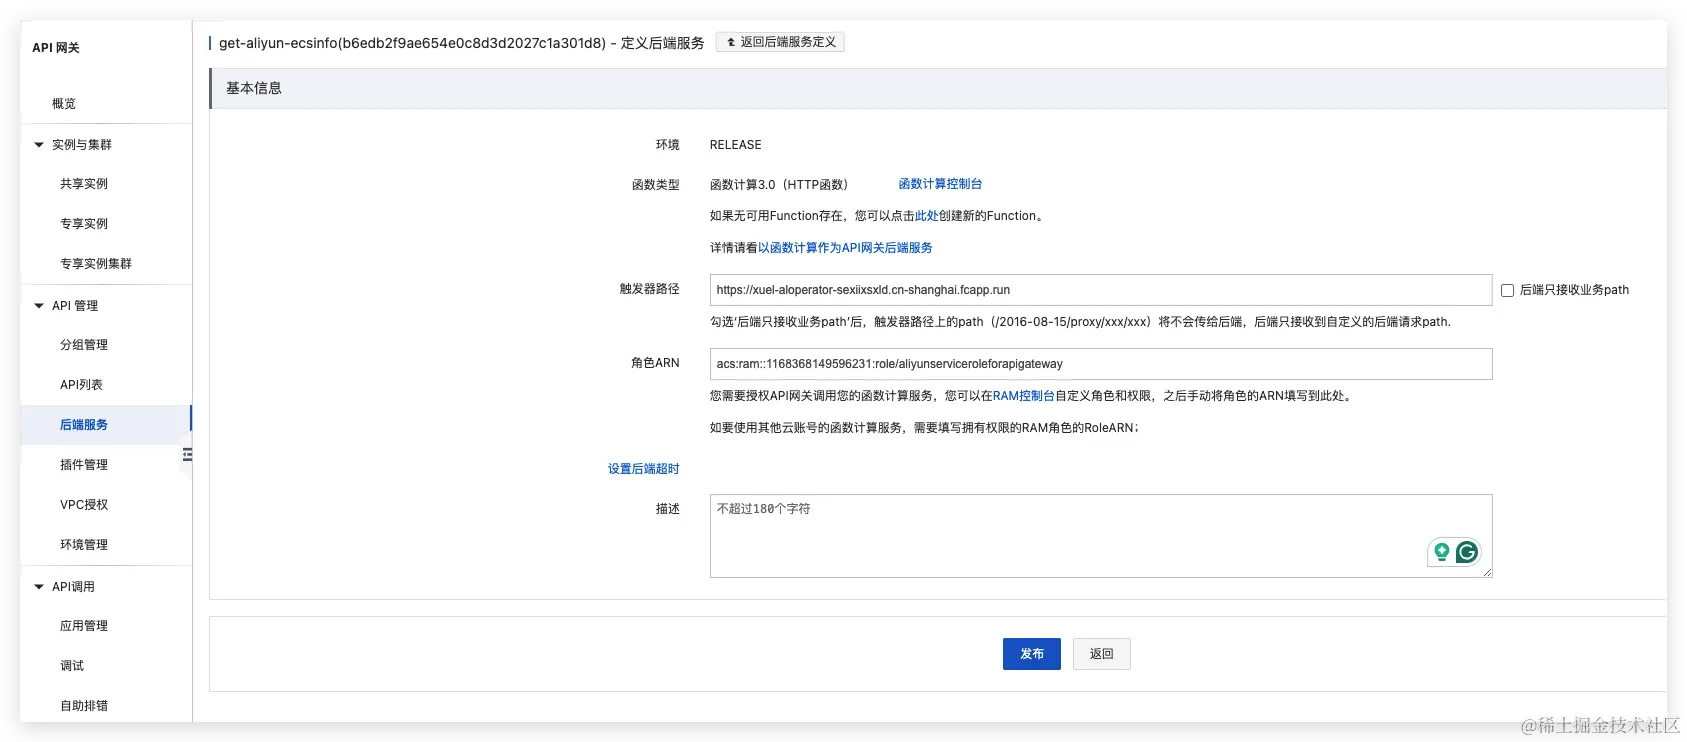This screenshot has height=742, width=1687.
Task: Click the 返回 button beside 发布
Action: [x=1102, y=654]
